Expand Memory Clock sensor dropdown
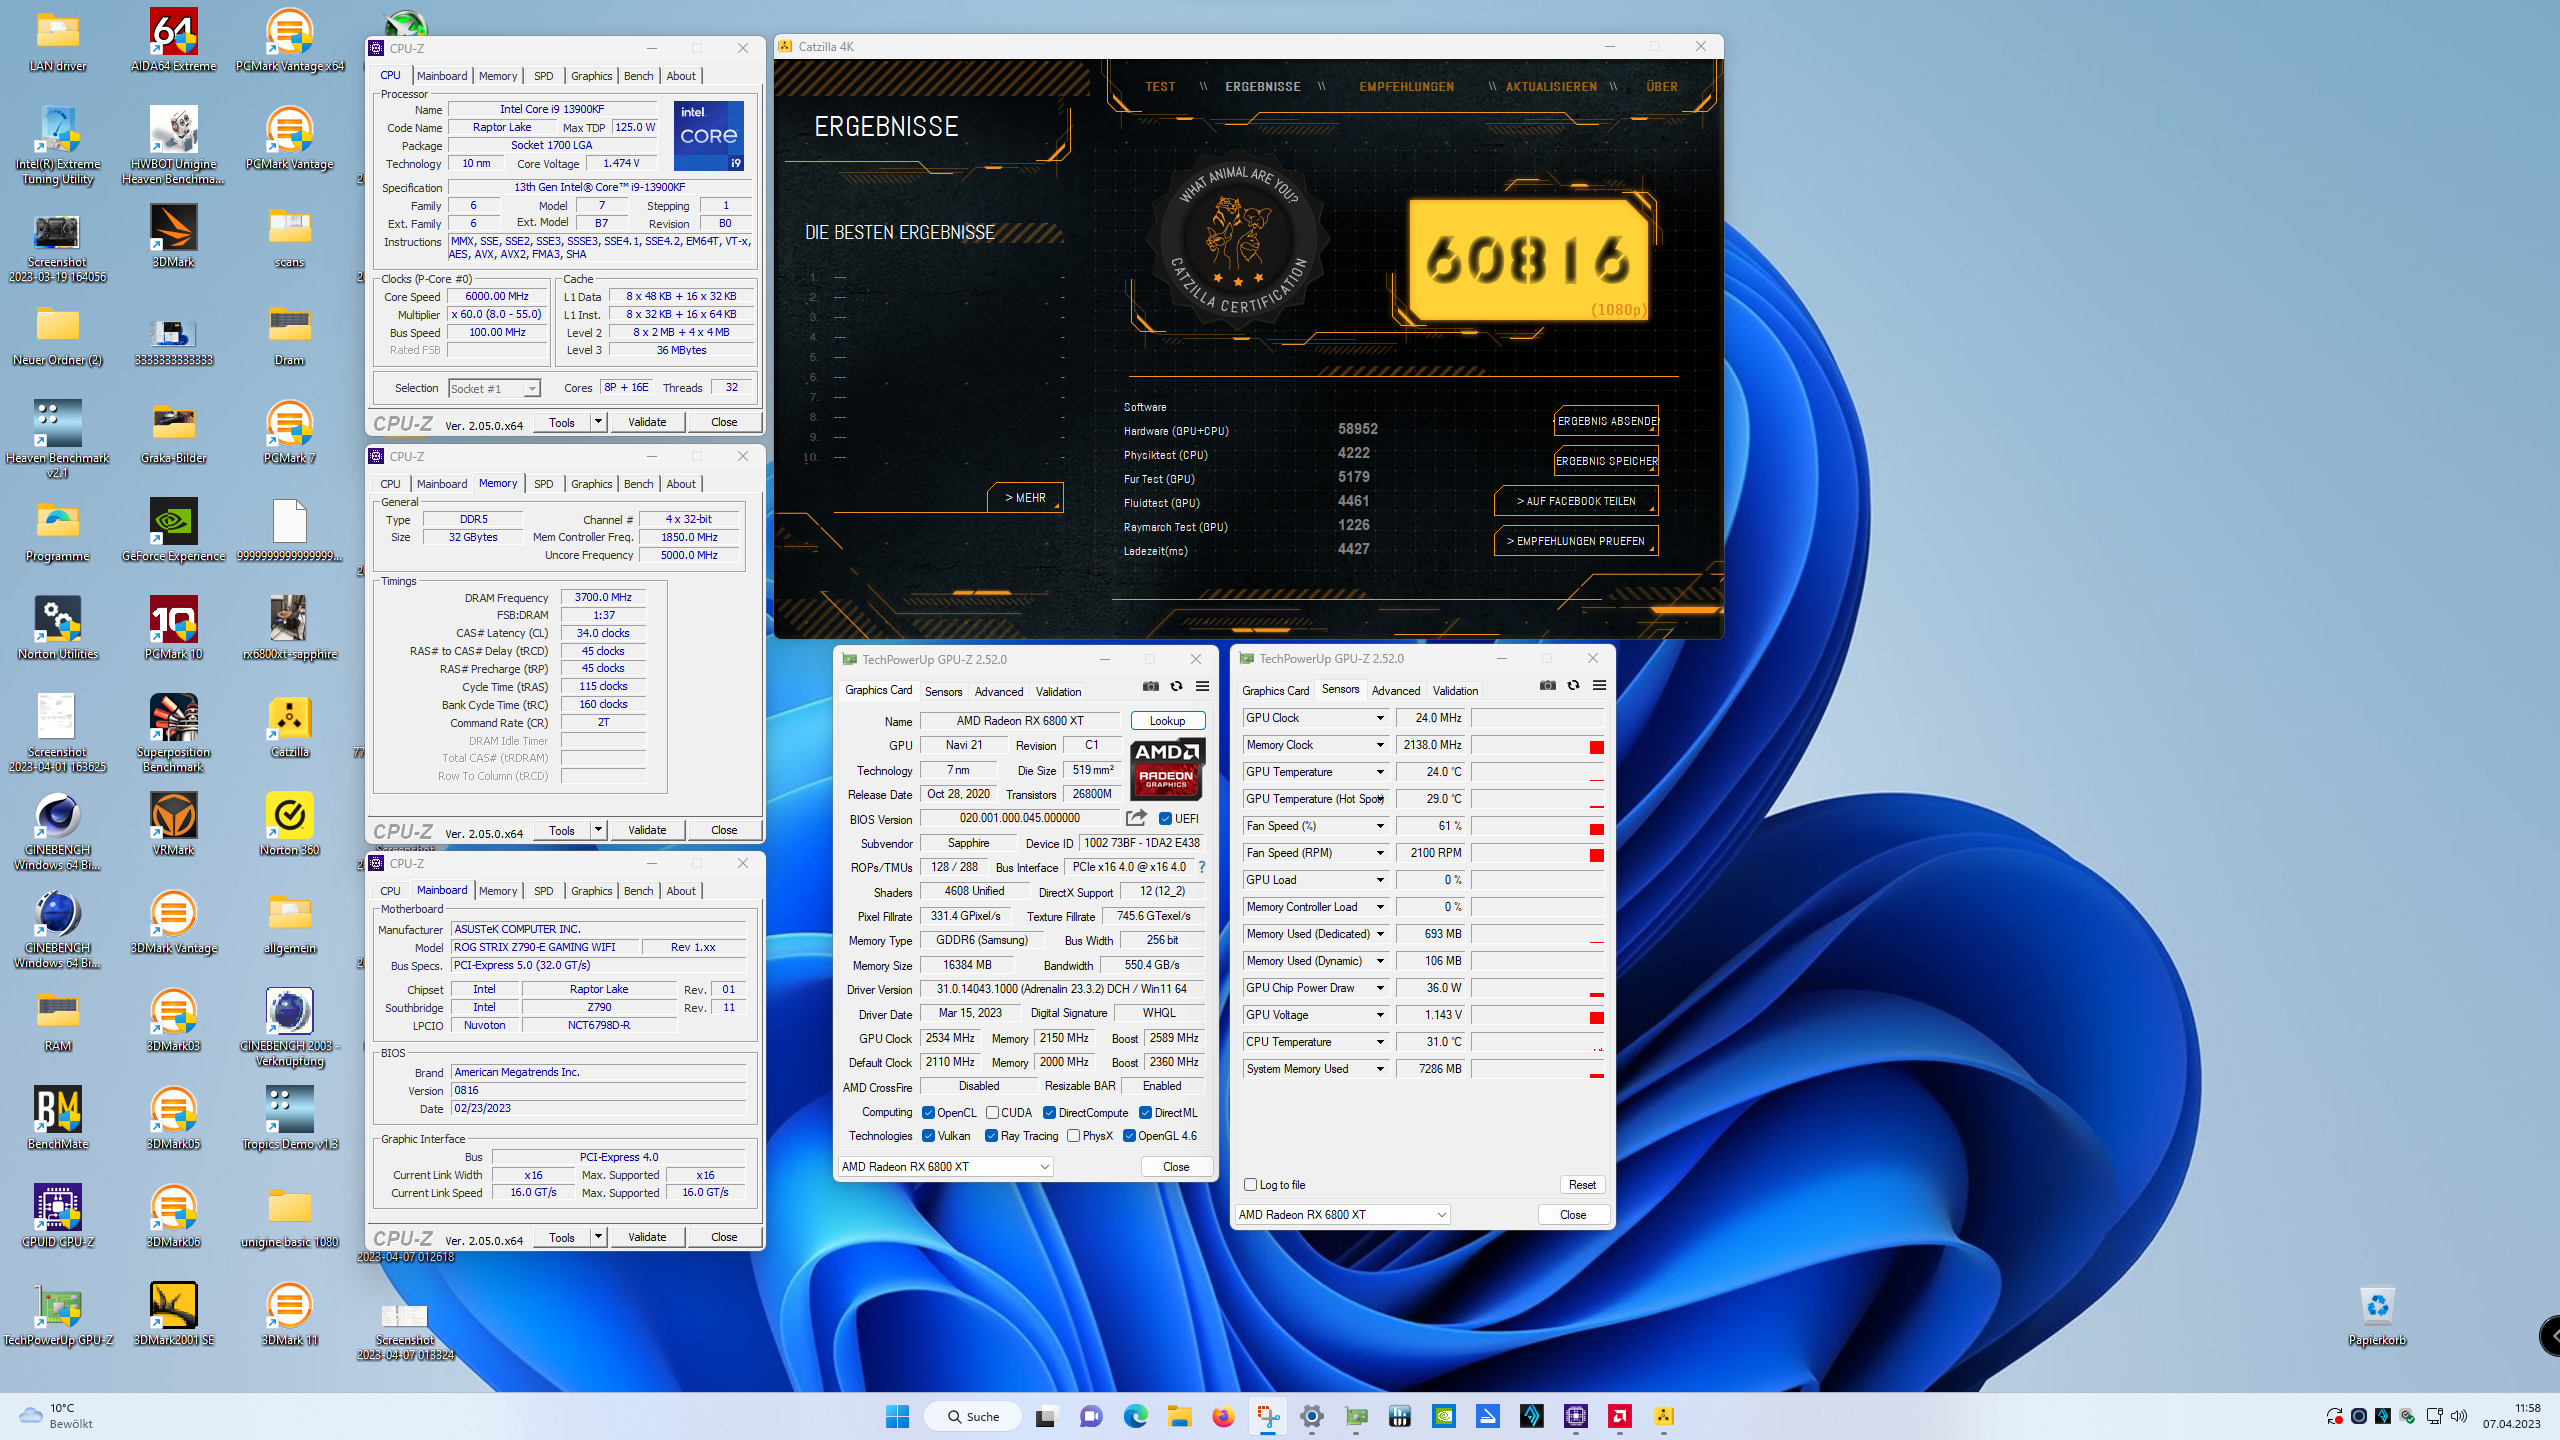 1380,745
